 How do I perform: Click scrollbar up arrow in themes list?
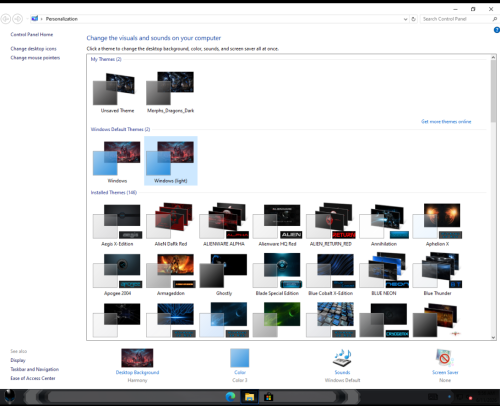pos(493,58)
